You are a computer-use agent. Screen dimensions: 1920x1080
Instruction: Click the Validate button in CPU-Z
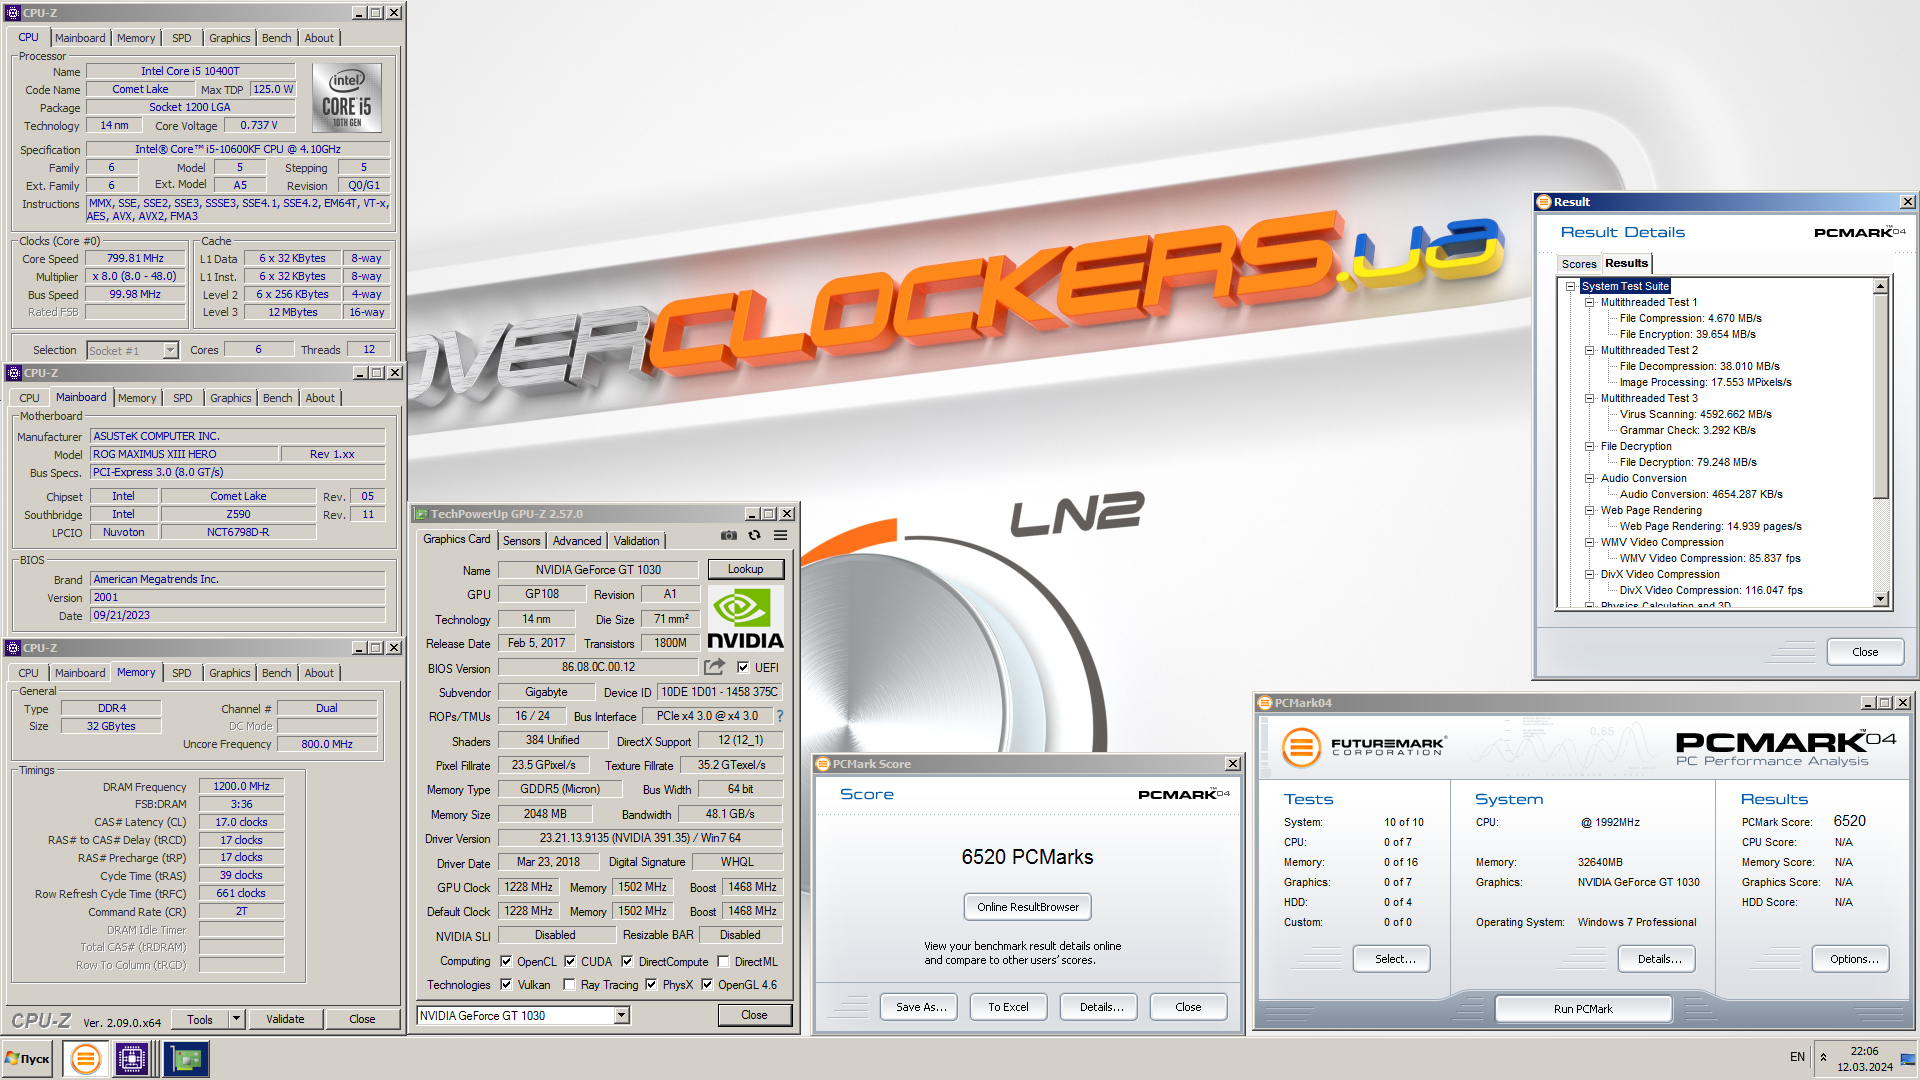[x=285, y=1019]
